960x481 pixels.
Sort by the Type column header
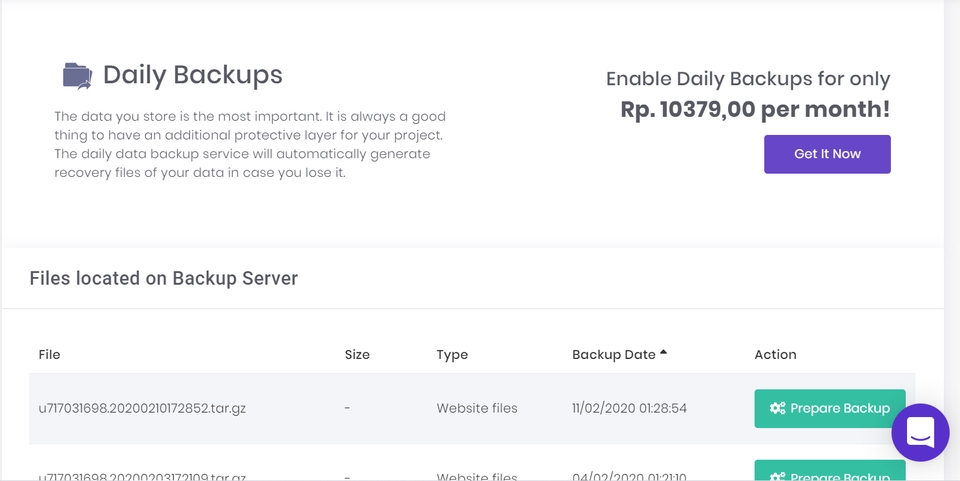452,355
